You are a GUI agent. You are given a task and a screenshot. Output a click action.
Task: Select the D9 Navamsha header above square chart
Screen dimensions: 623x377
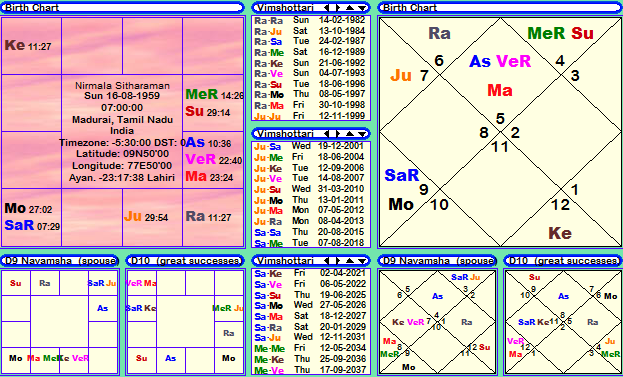60,261
